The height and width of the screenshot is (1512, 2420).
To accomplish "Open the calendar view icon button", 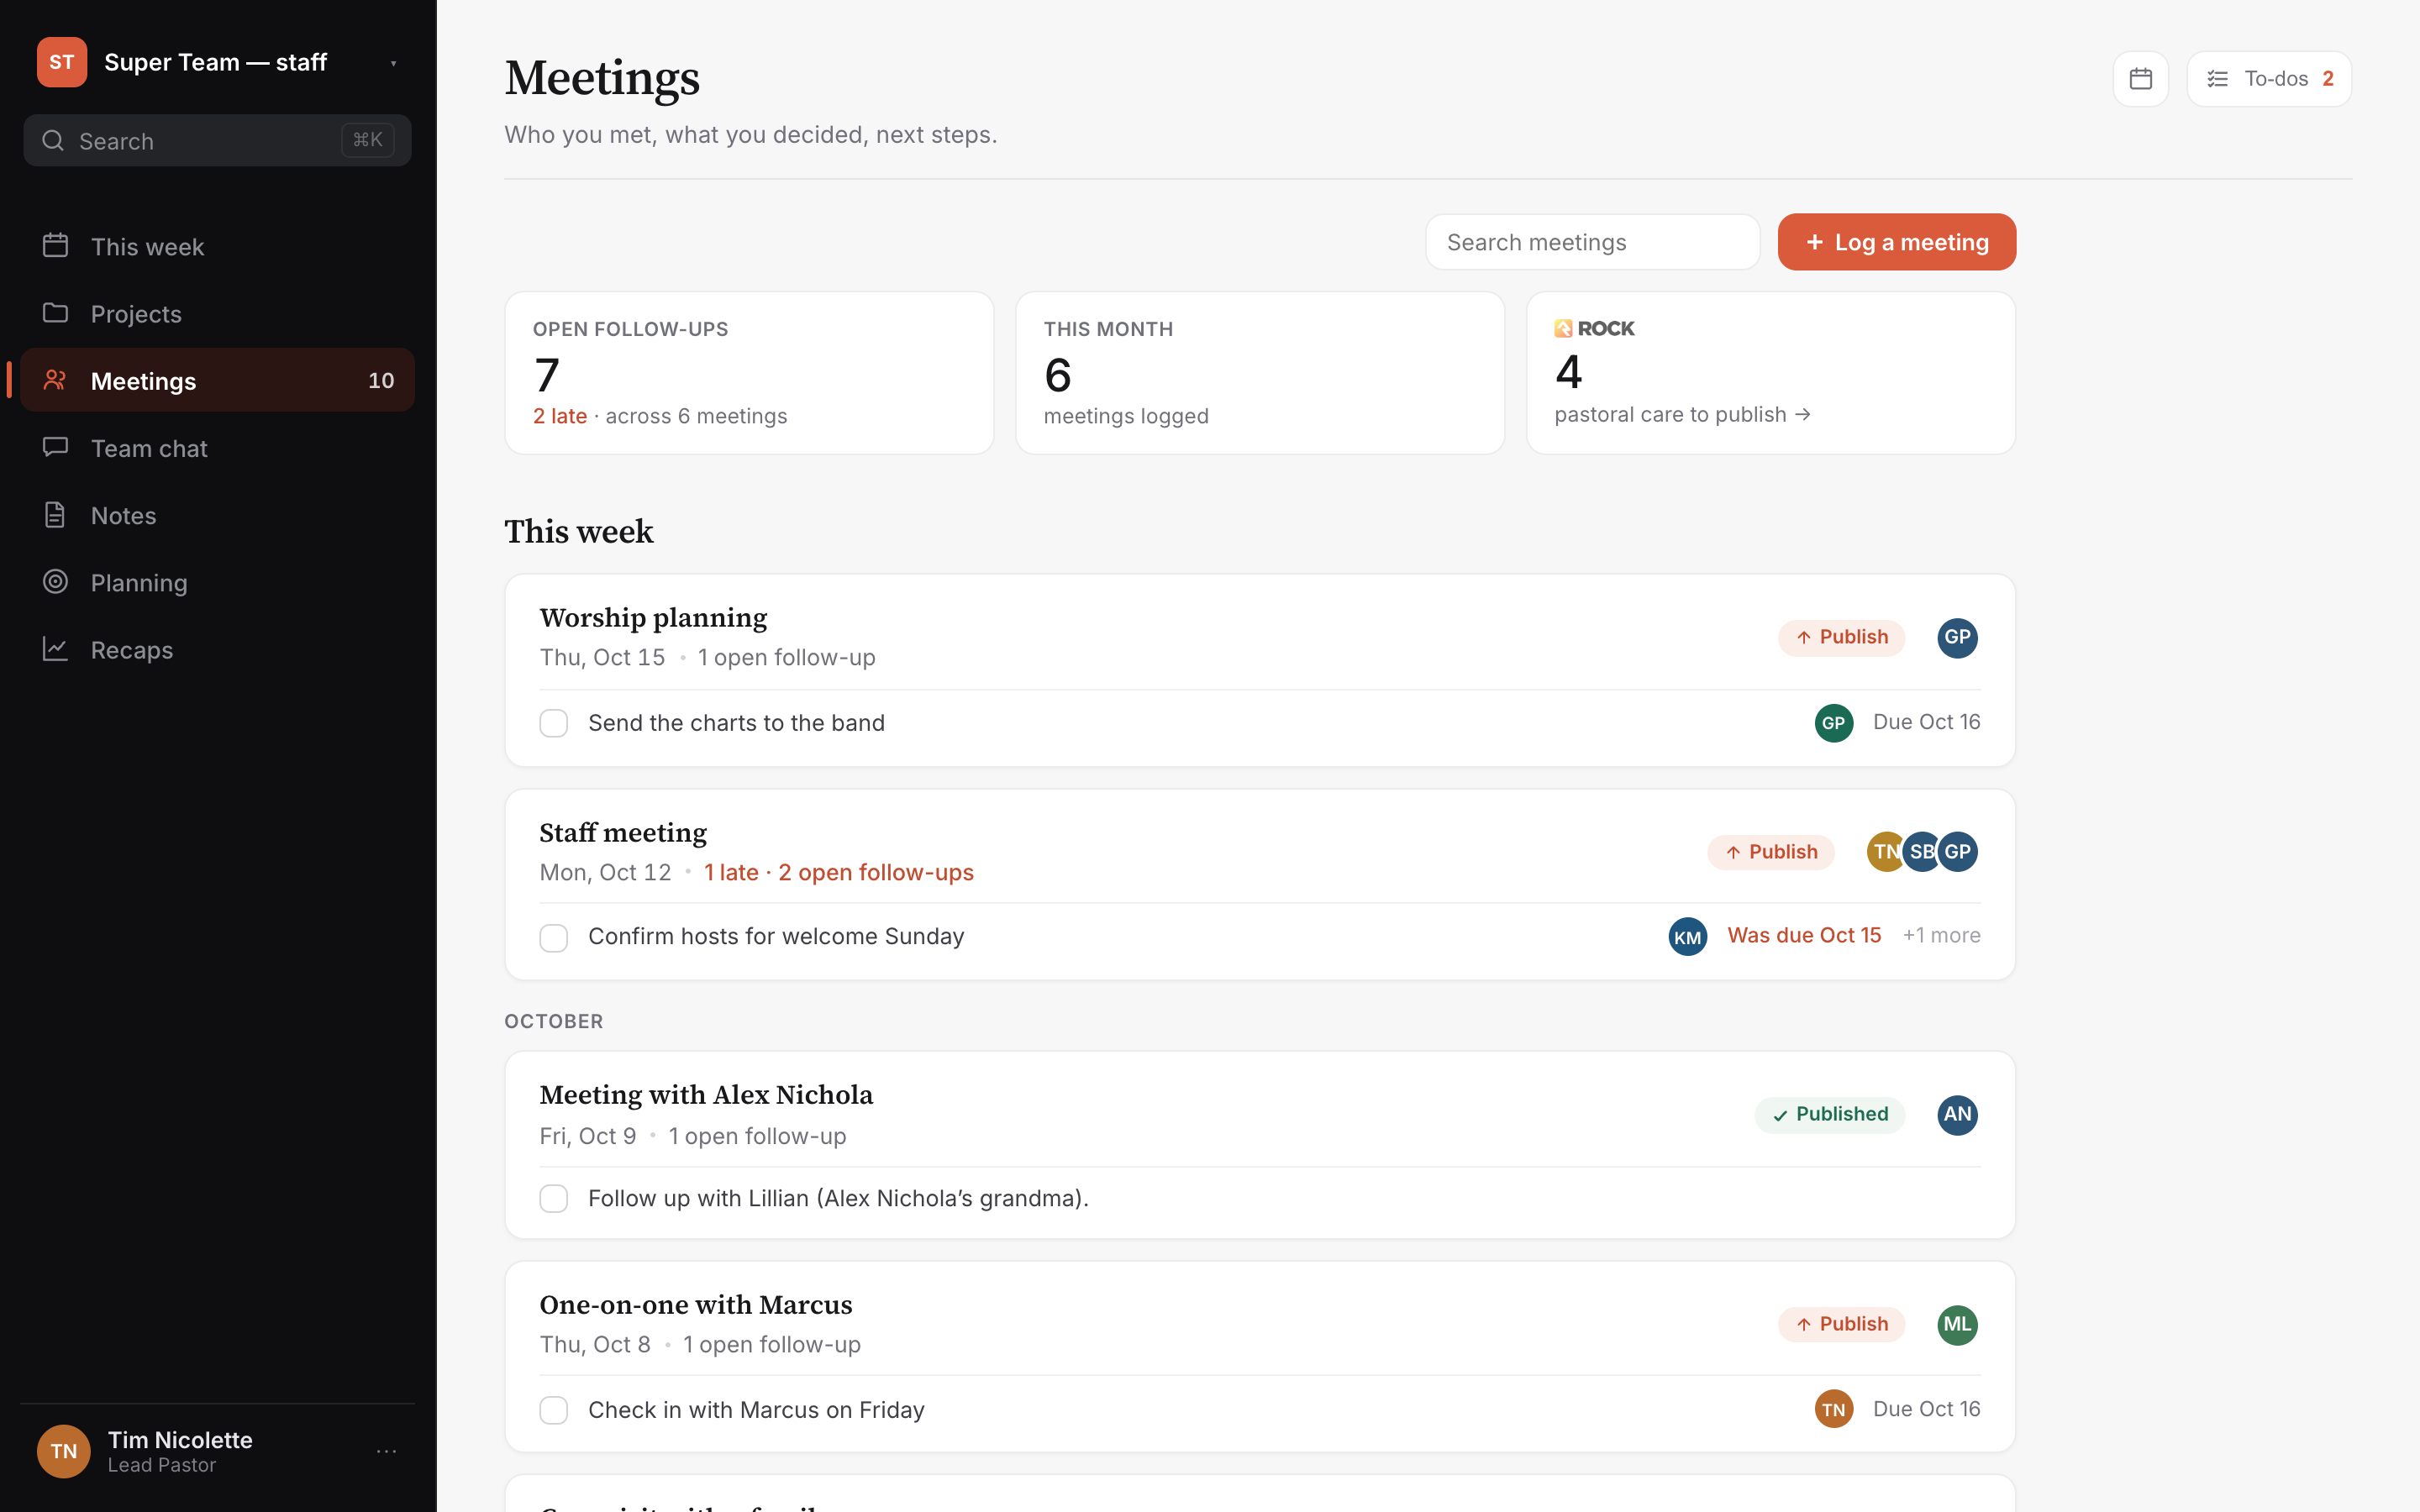I will pos(2140,78).
